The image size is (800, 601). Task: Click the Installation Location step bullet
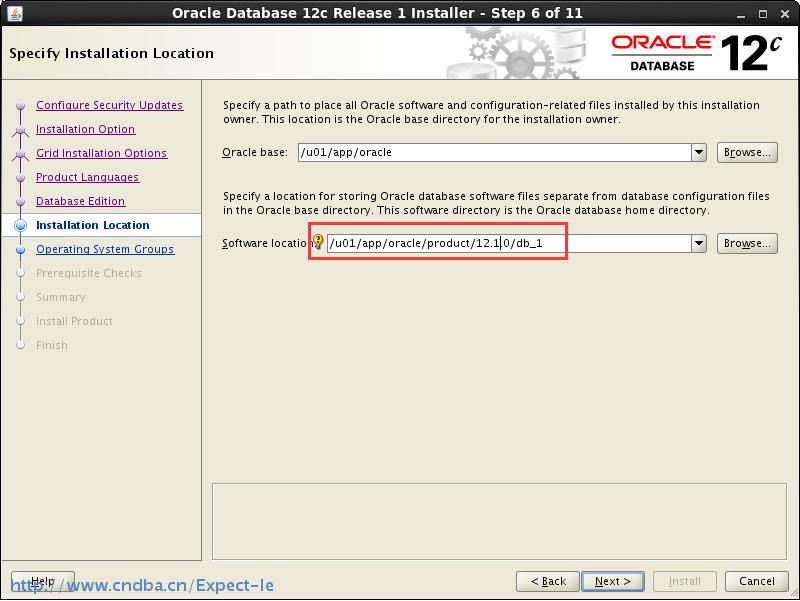coord(20,226)
